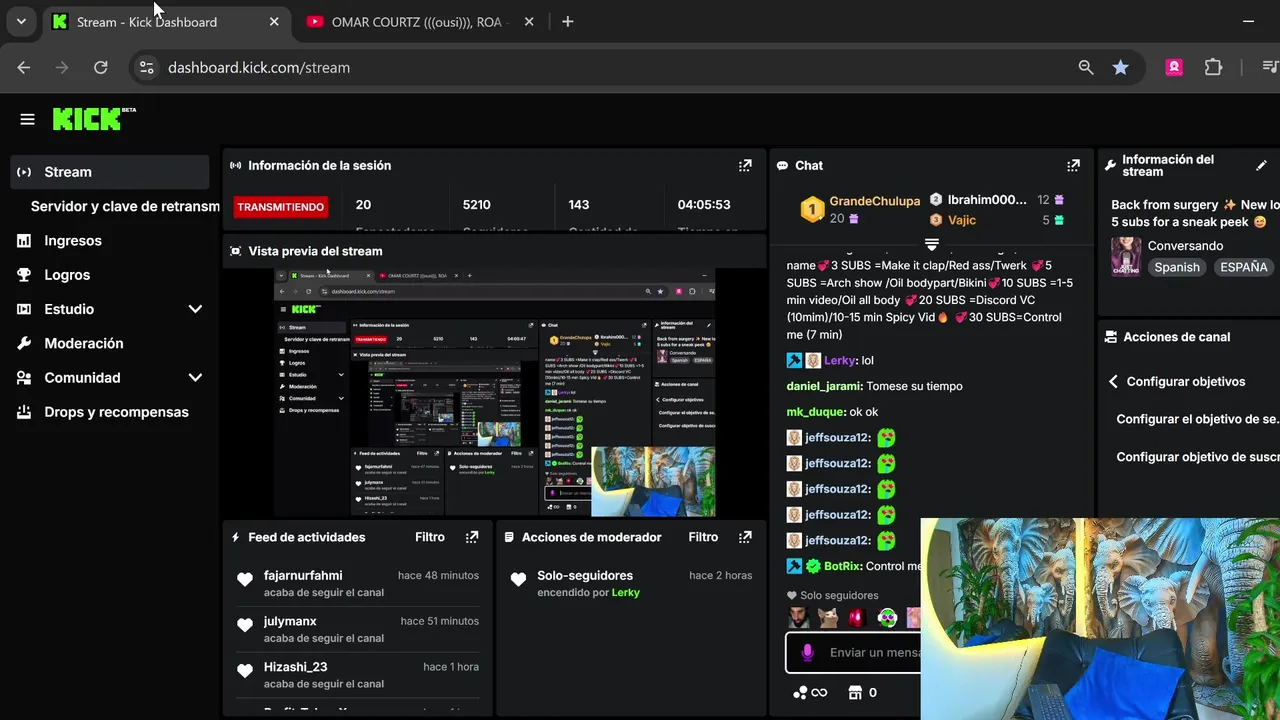Bookmark this page with the star icon
The width and height of the screenshot is (1280, 720).
click(1121, 68)
